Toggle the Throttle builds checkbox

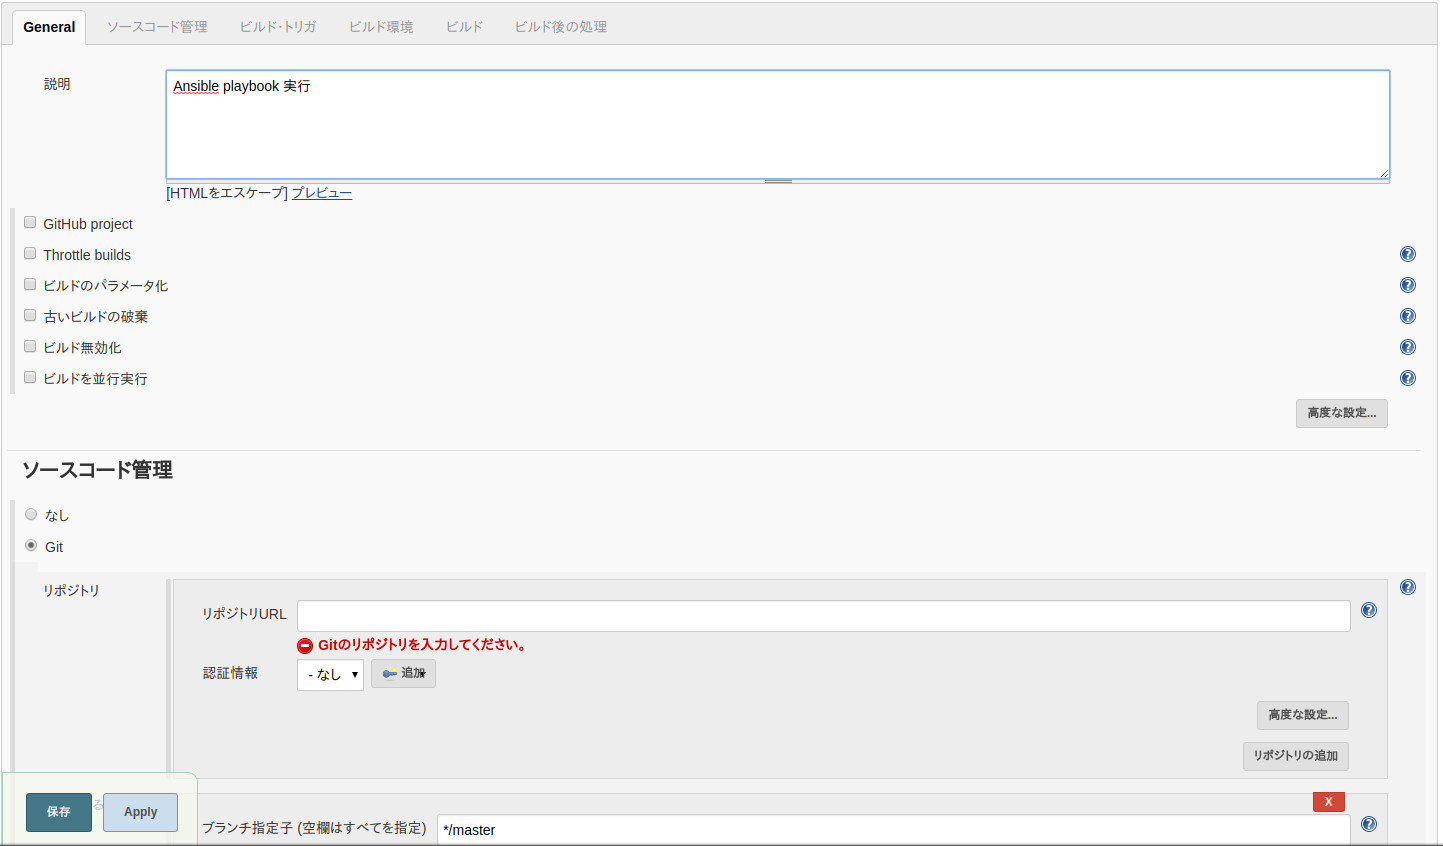(30, 254)
